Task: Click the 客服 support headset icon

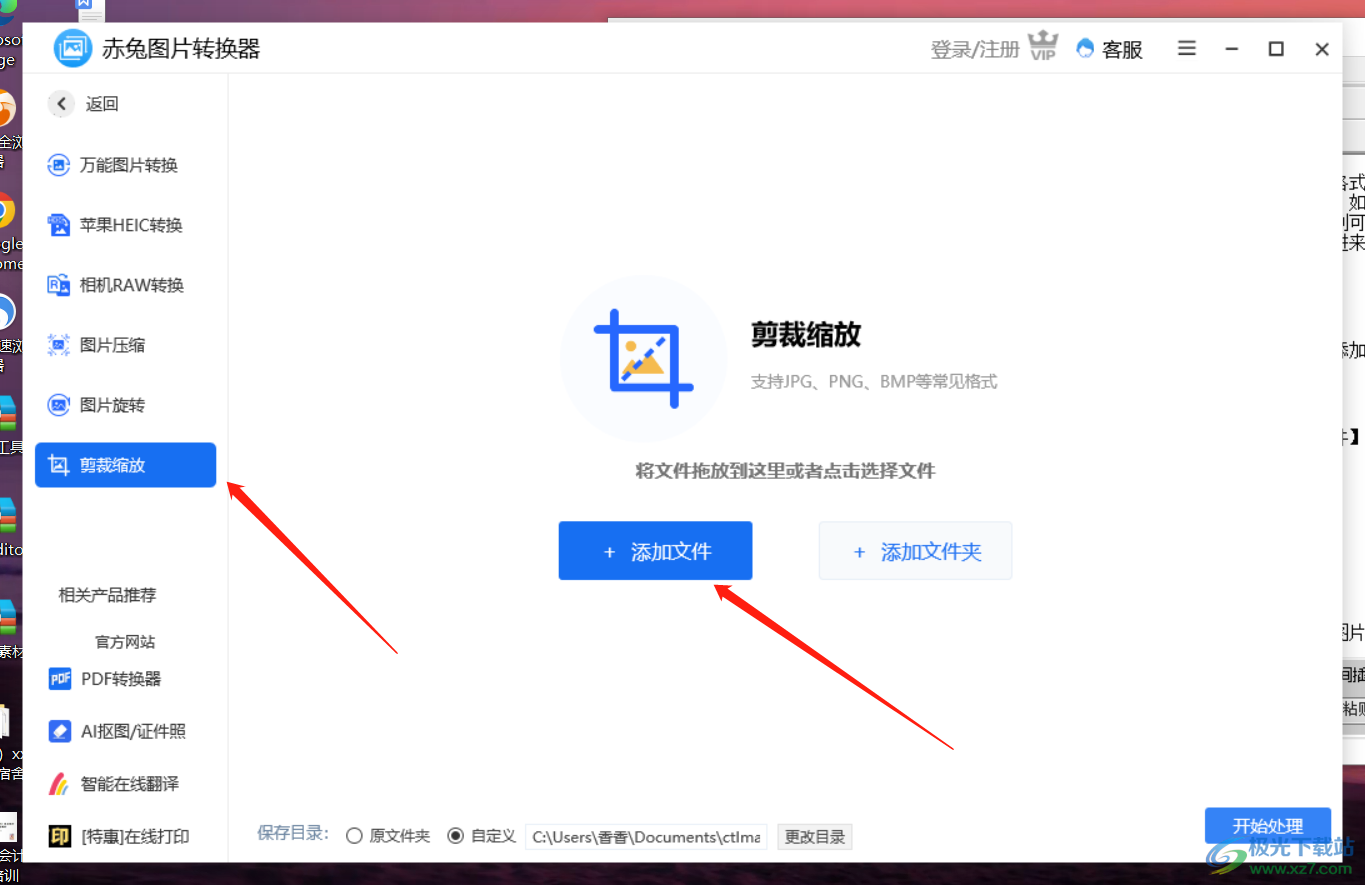Action: pyautogui.click(x=1085, y=48)
